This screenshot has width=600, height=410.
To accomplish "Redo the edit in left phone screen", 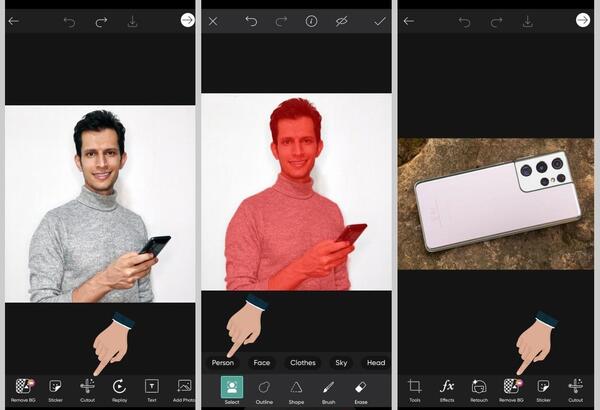I will pos(101,22).
